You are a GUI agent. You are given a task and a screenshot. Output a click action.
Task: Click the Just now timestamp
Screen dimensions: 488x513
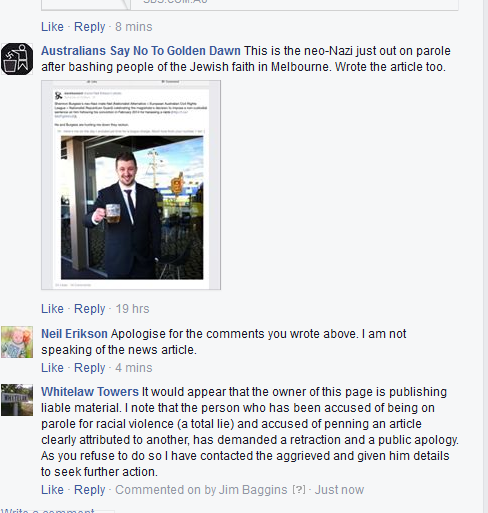pos(339,490)
